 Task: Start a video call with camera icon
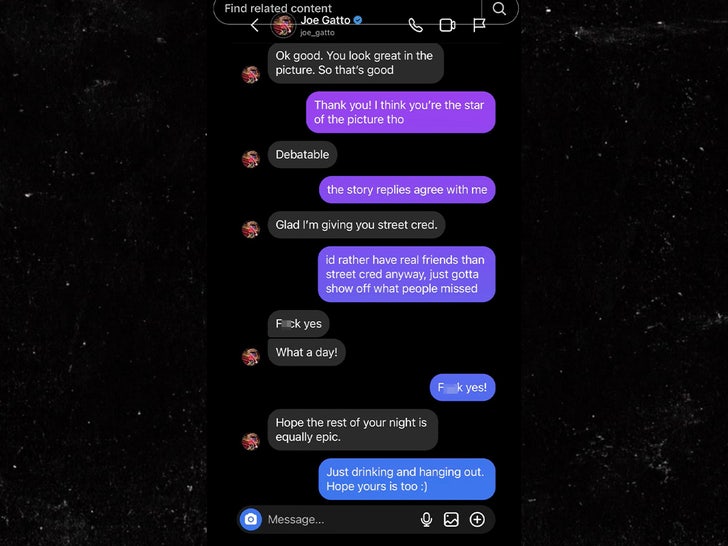(x=447, y=25)
